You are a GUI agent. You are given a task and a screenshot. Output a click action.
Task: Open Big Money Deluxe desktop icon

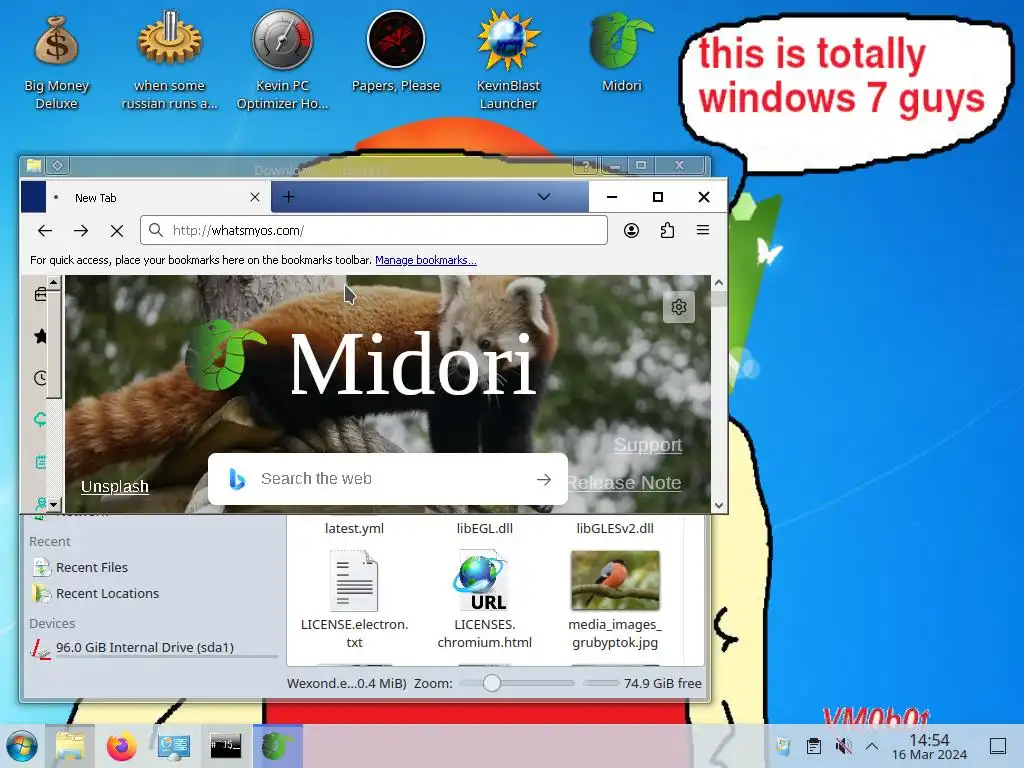tap(56, 62)
